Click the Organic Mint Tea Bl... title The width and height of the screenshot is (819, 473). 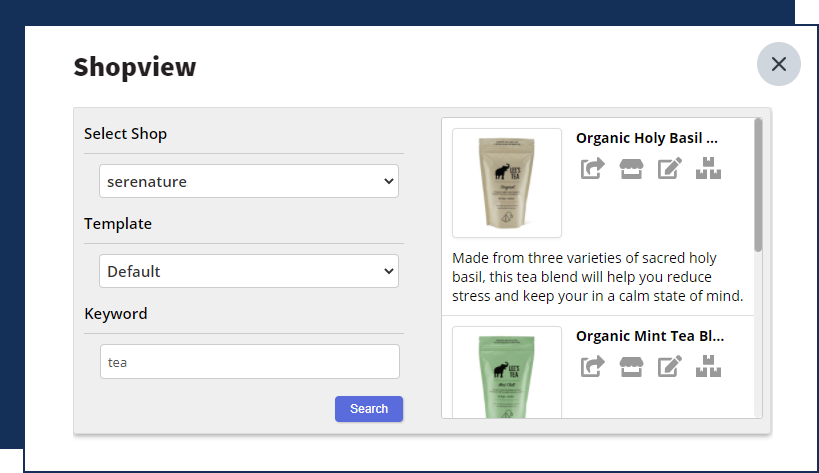point(650,336)
